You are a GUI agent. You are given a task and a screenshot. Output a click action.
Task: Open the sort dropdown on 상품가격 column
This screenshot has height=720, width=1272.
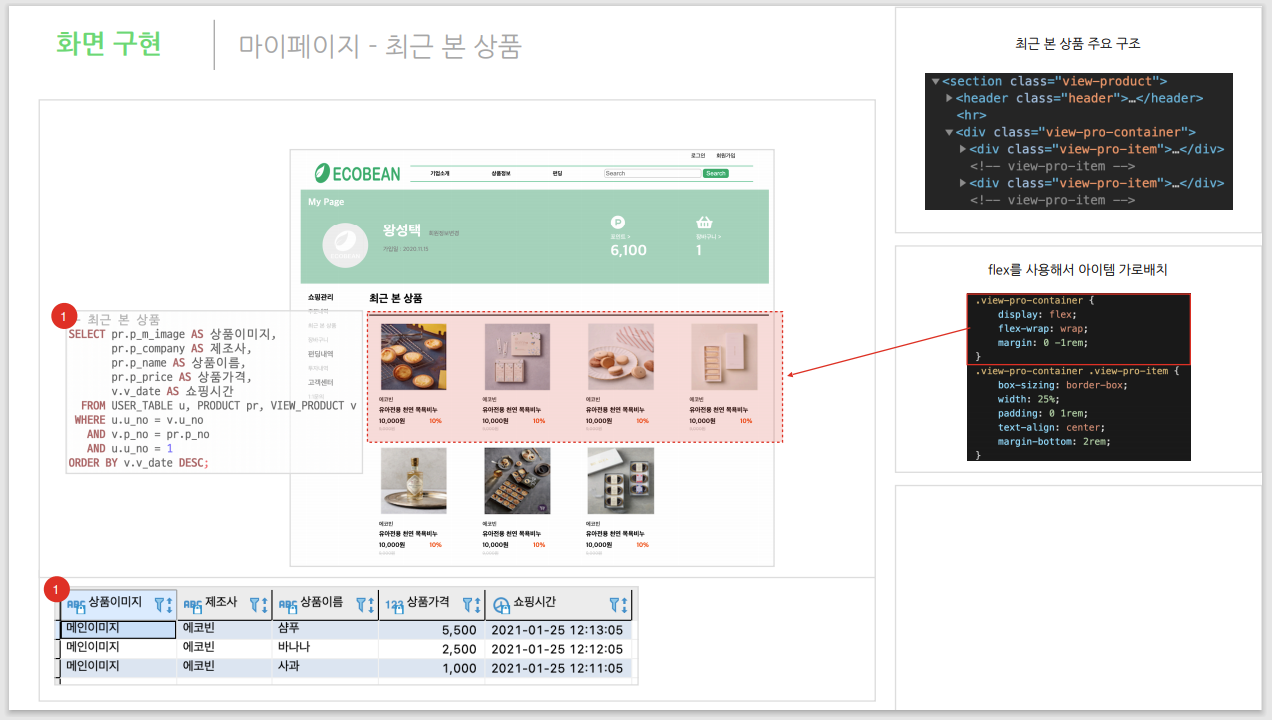click(477, 602)
